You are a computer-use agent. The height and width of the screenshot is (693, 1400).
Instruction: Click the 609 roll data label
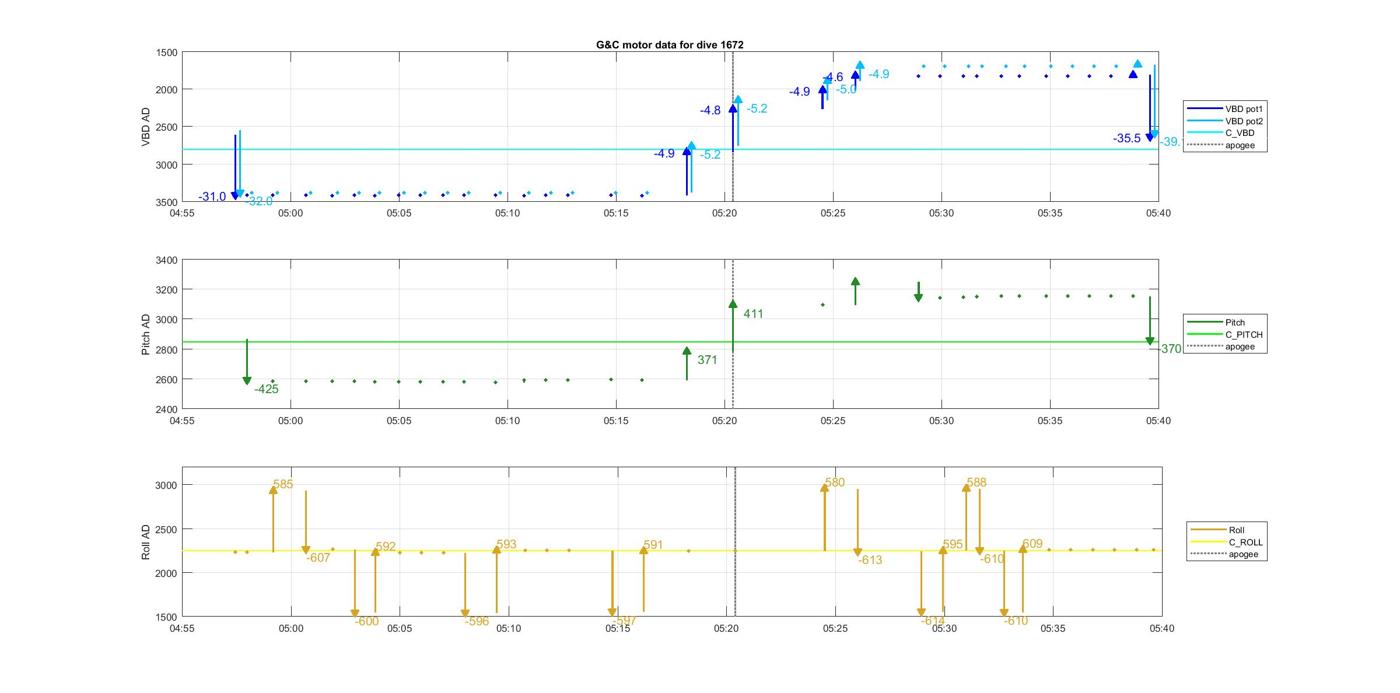(x=1033, y=545)
